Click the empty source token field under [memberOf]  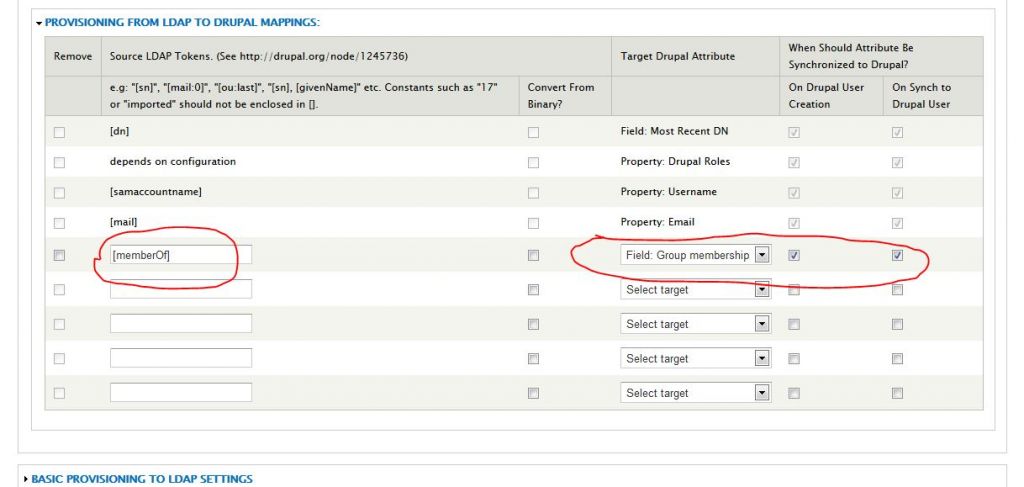click(x=180, y=289)
